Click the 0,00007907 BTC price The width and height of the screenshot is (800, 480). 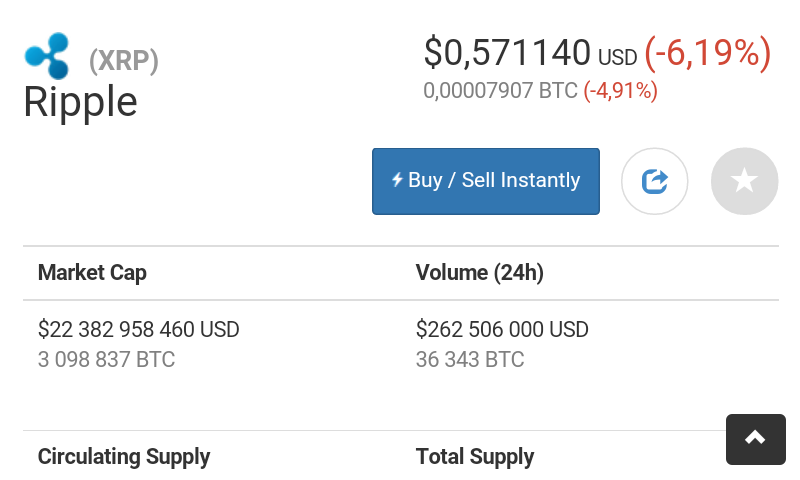coord(501,91)
